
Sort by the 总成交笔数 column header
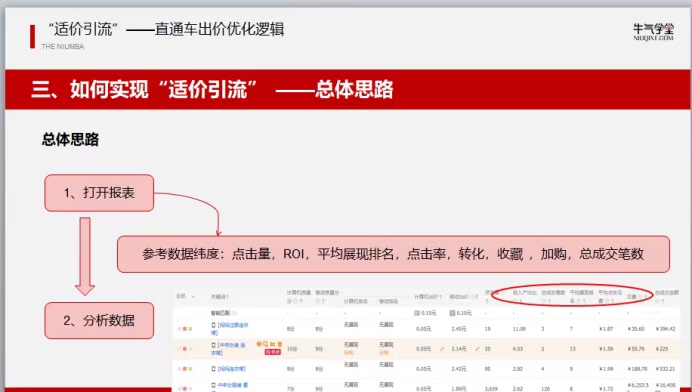point(553,296)
